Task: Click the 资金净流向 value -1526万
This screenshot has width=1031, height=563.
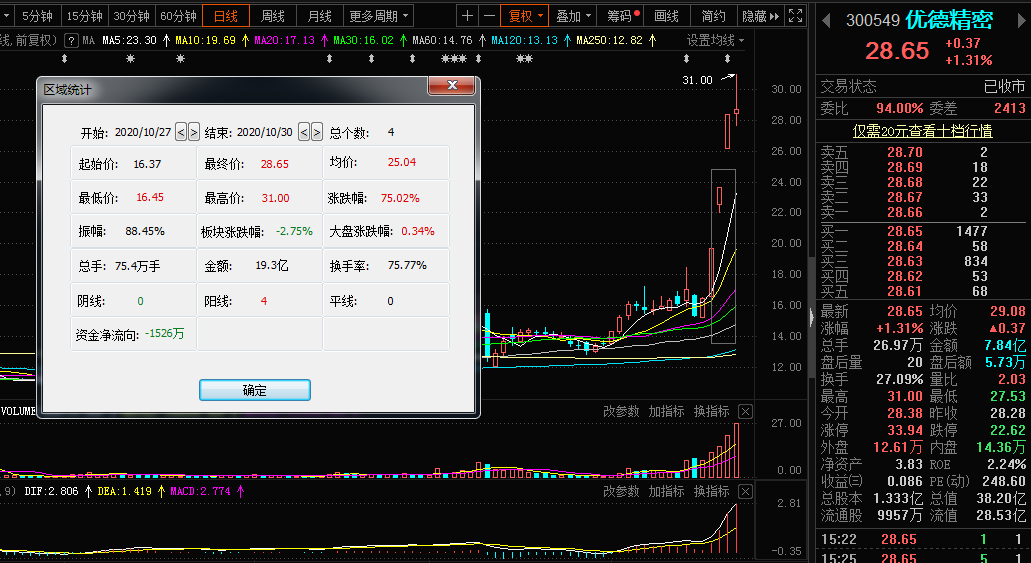Action: (164, 333)
